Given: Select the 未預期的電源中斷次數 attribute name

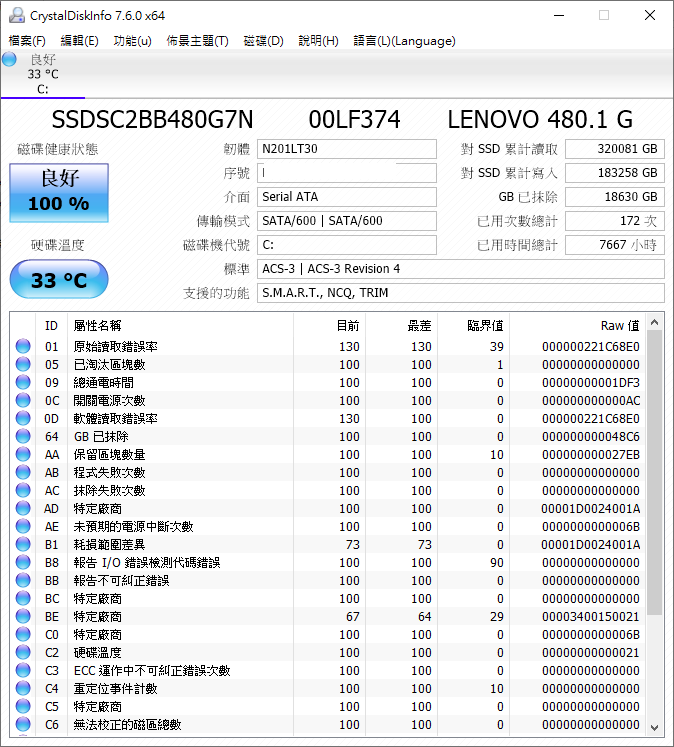Looking at the screenshot, I should coord(133,526).
